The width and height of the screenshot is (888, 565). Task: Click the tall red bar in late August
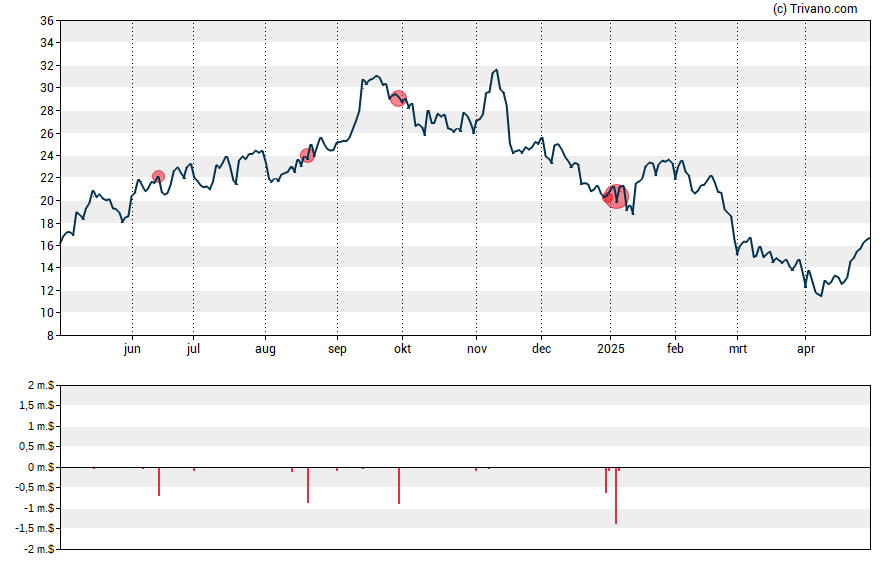[x=308, y=485]
